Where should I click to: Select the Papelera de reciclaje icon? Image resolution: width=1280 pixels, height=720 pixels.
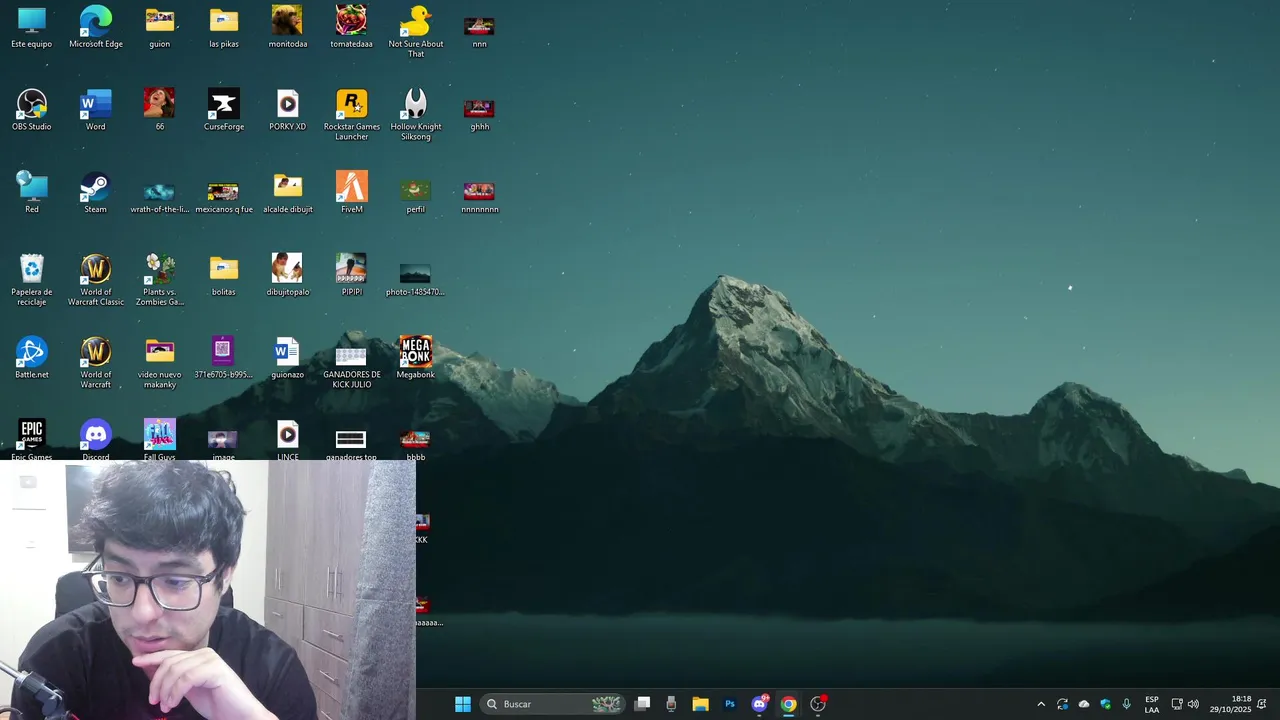click(x=32, y=280)
